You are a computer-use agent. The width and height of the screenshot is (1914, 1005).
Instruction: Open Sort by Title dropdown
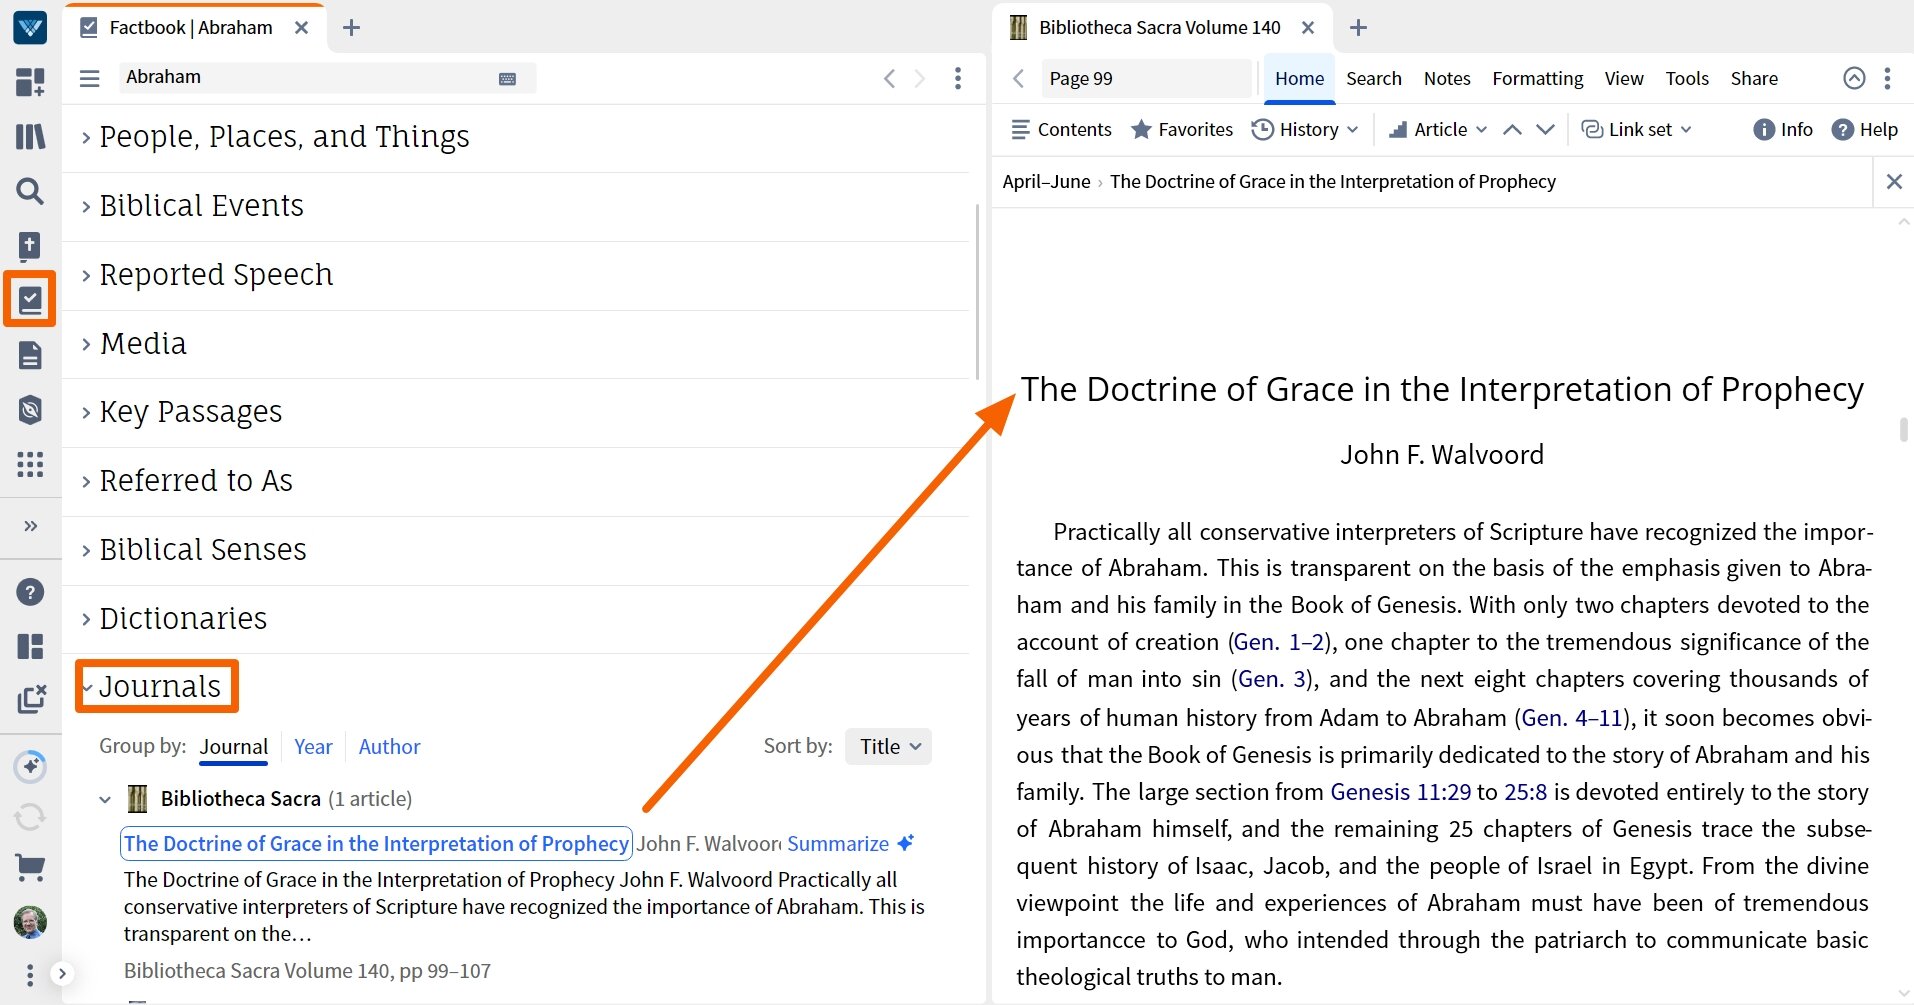[888, 747]
